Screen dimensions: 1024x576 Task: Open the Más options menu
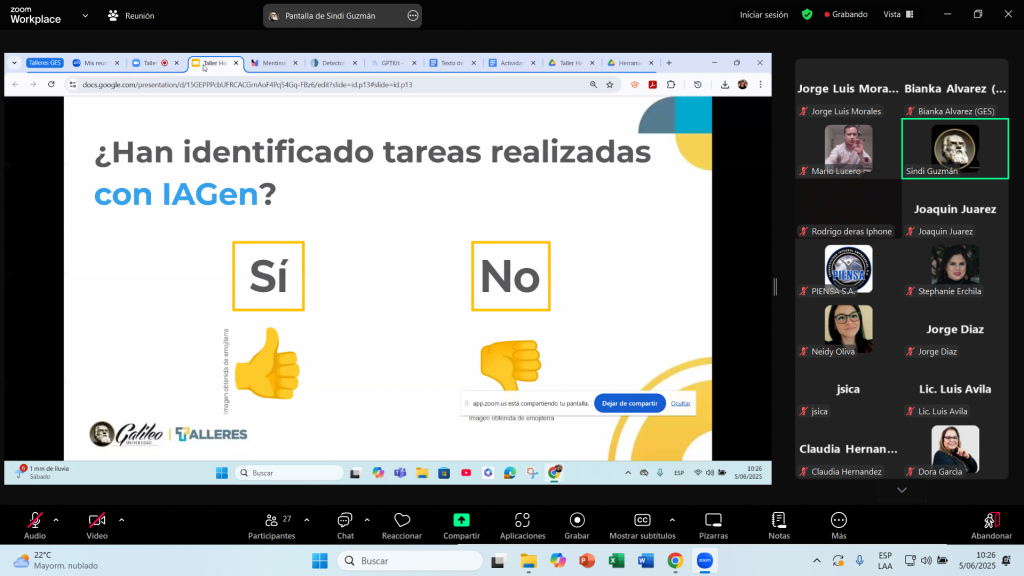(x=839, y=521)
